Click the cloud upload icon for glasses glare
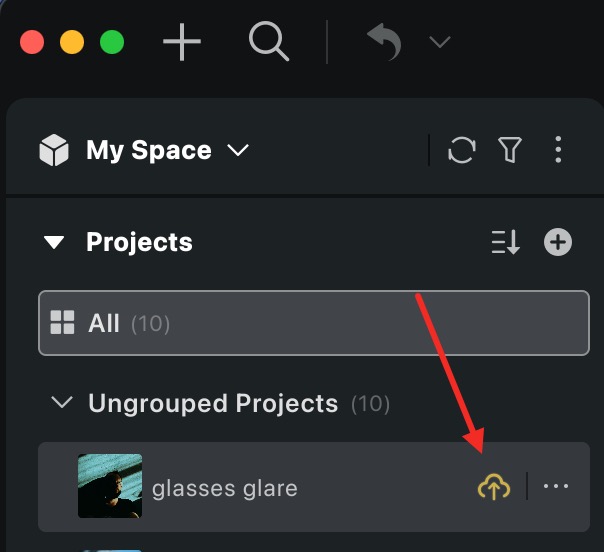Image resolution: width=604 pixels, height=552 pixels. coord(492,487)
